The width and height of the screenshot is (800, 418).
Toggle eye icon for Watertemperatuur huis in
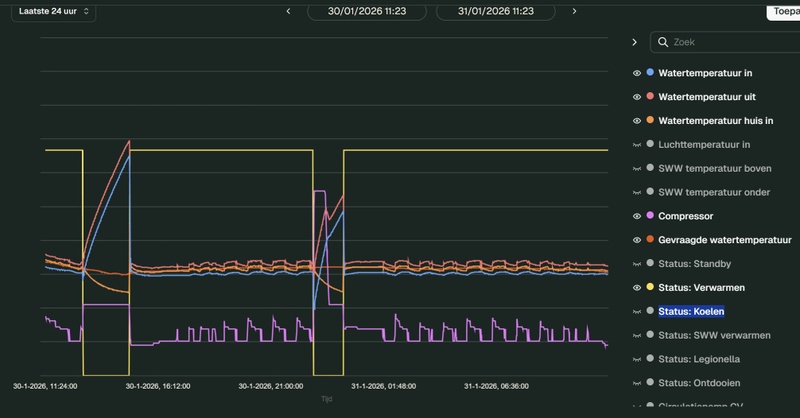637,121
